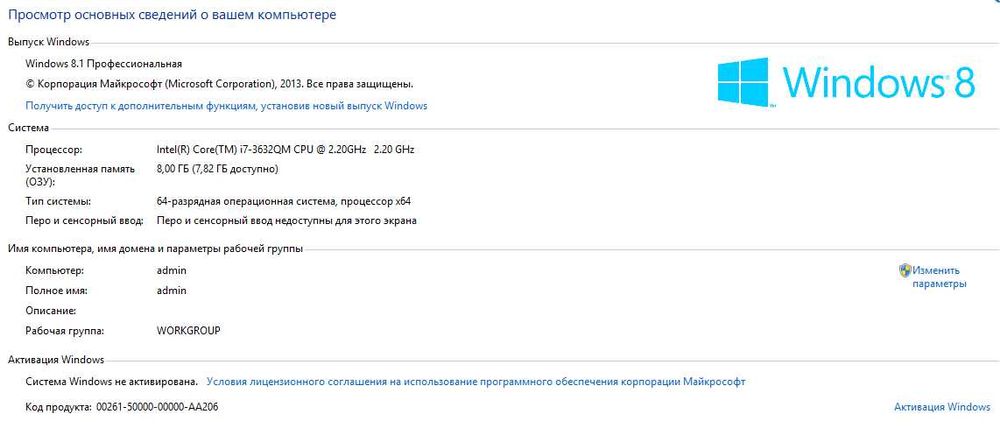The width and height of the screenshot is (1000, 434).
Task: Click the Активация Windows section header
Action: tap(55, 359)
